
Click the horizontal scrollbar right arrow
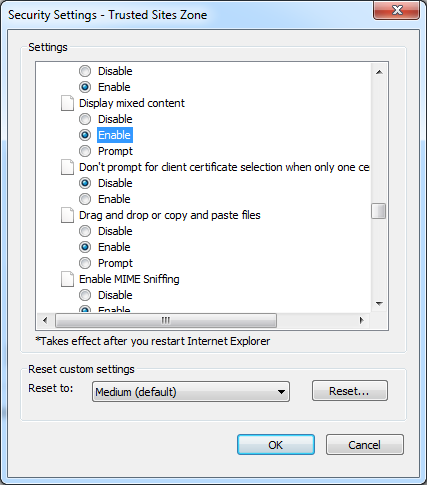[362, 321]
